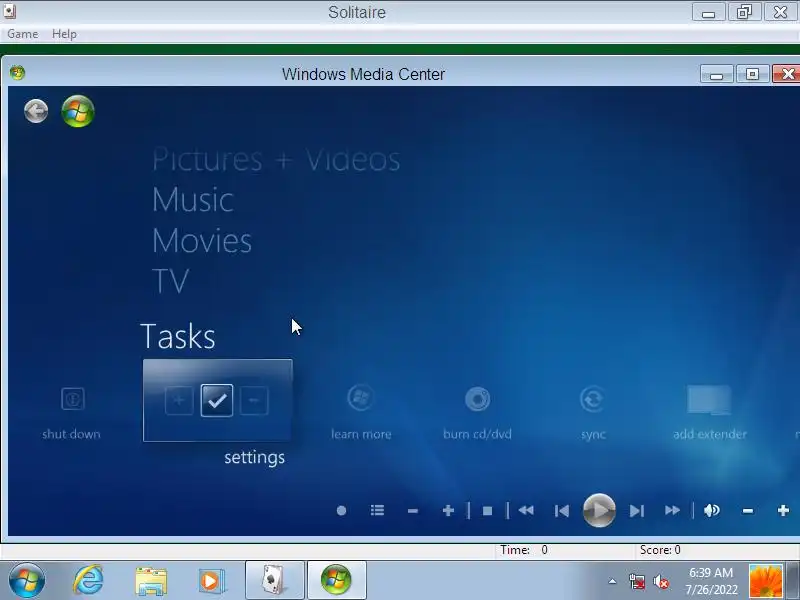Viewport: 800px width, 600px height.
Task: Restore down the Solitaire window
Action: [744, 12]
